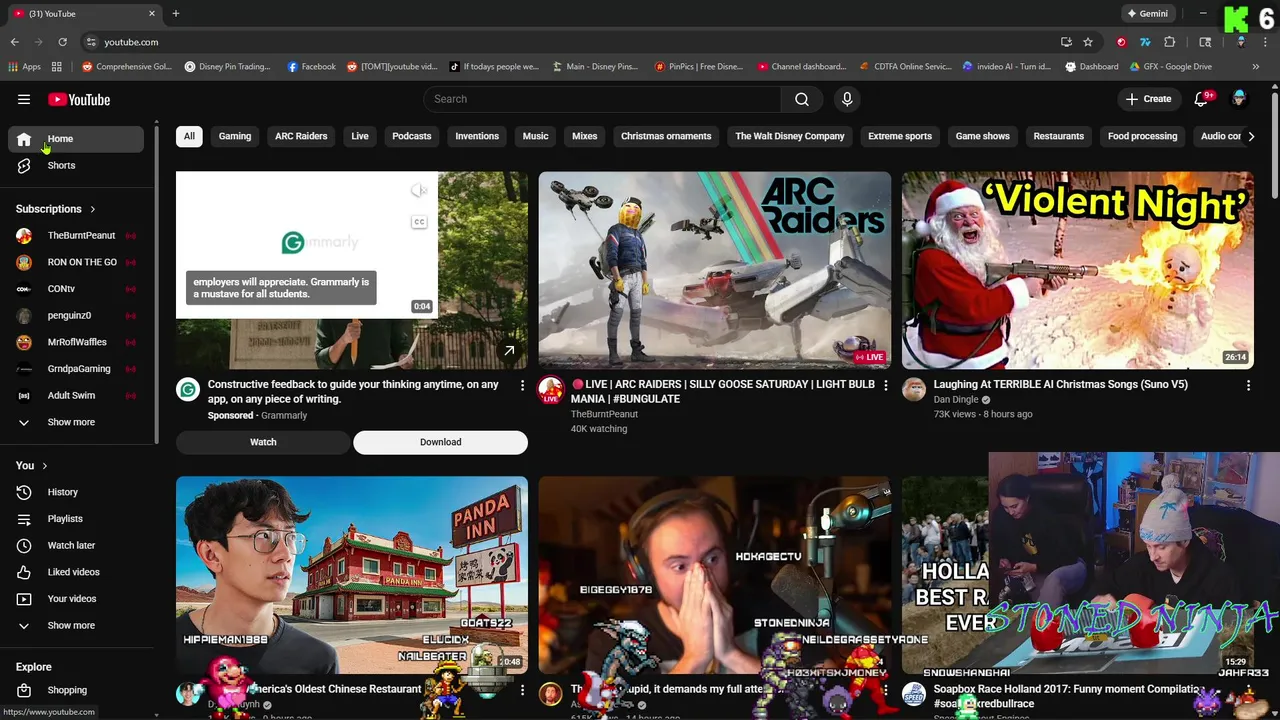
Task: Open Liked videos in sidebar
Action: point(76,572)
